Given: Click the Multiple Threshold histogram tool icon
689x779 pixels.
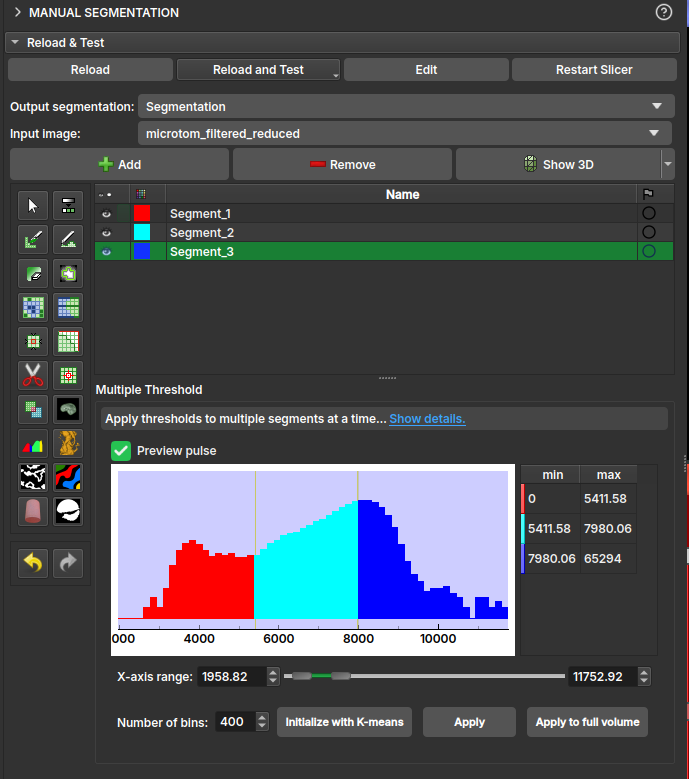Looking at the screenshot, I should click(x=33, y=443).
